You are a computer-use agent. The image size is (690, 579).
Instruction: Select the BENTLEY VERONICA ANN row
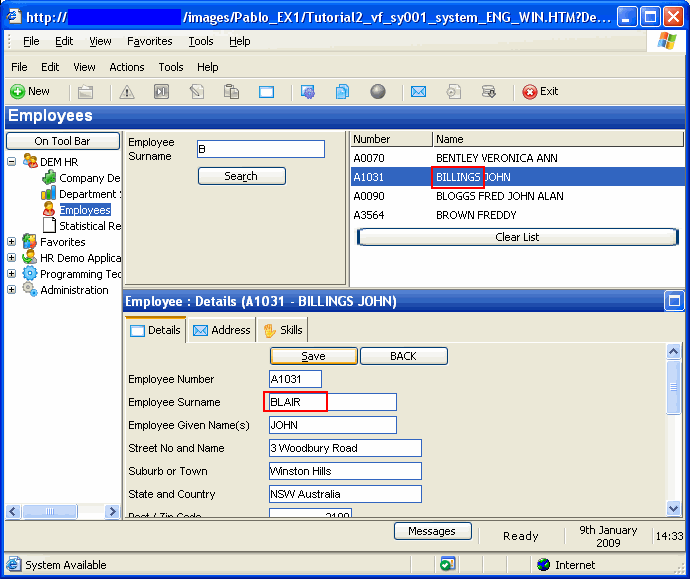[x=517, y=158]
